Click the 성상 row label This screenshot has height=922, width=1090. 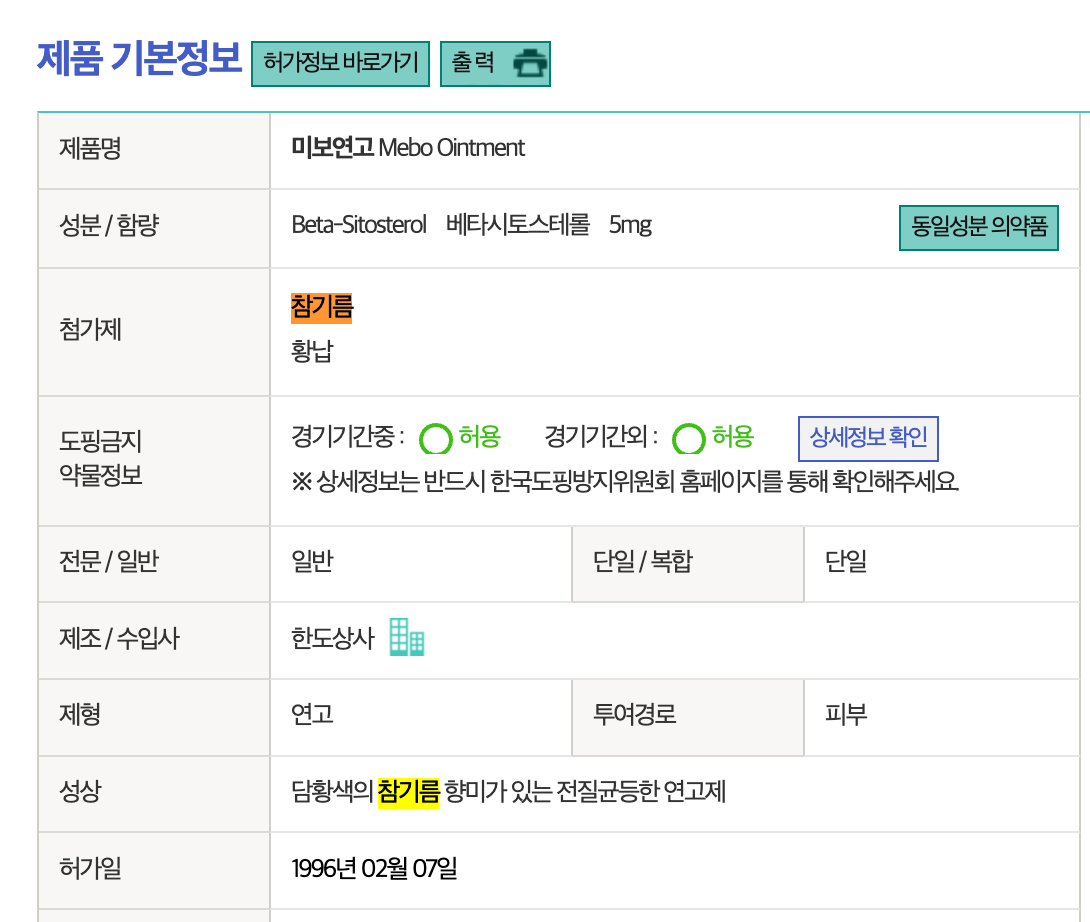[80, 791]
